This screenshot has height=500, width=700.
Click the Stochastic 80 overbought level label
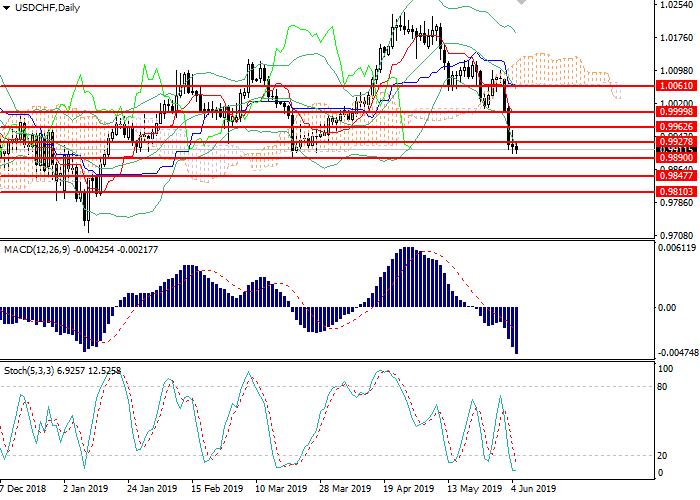point(663,386)
